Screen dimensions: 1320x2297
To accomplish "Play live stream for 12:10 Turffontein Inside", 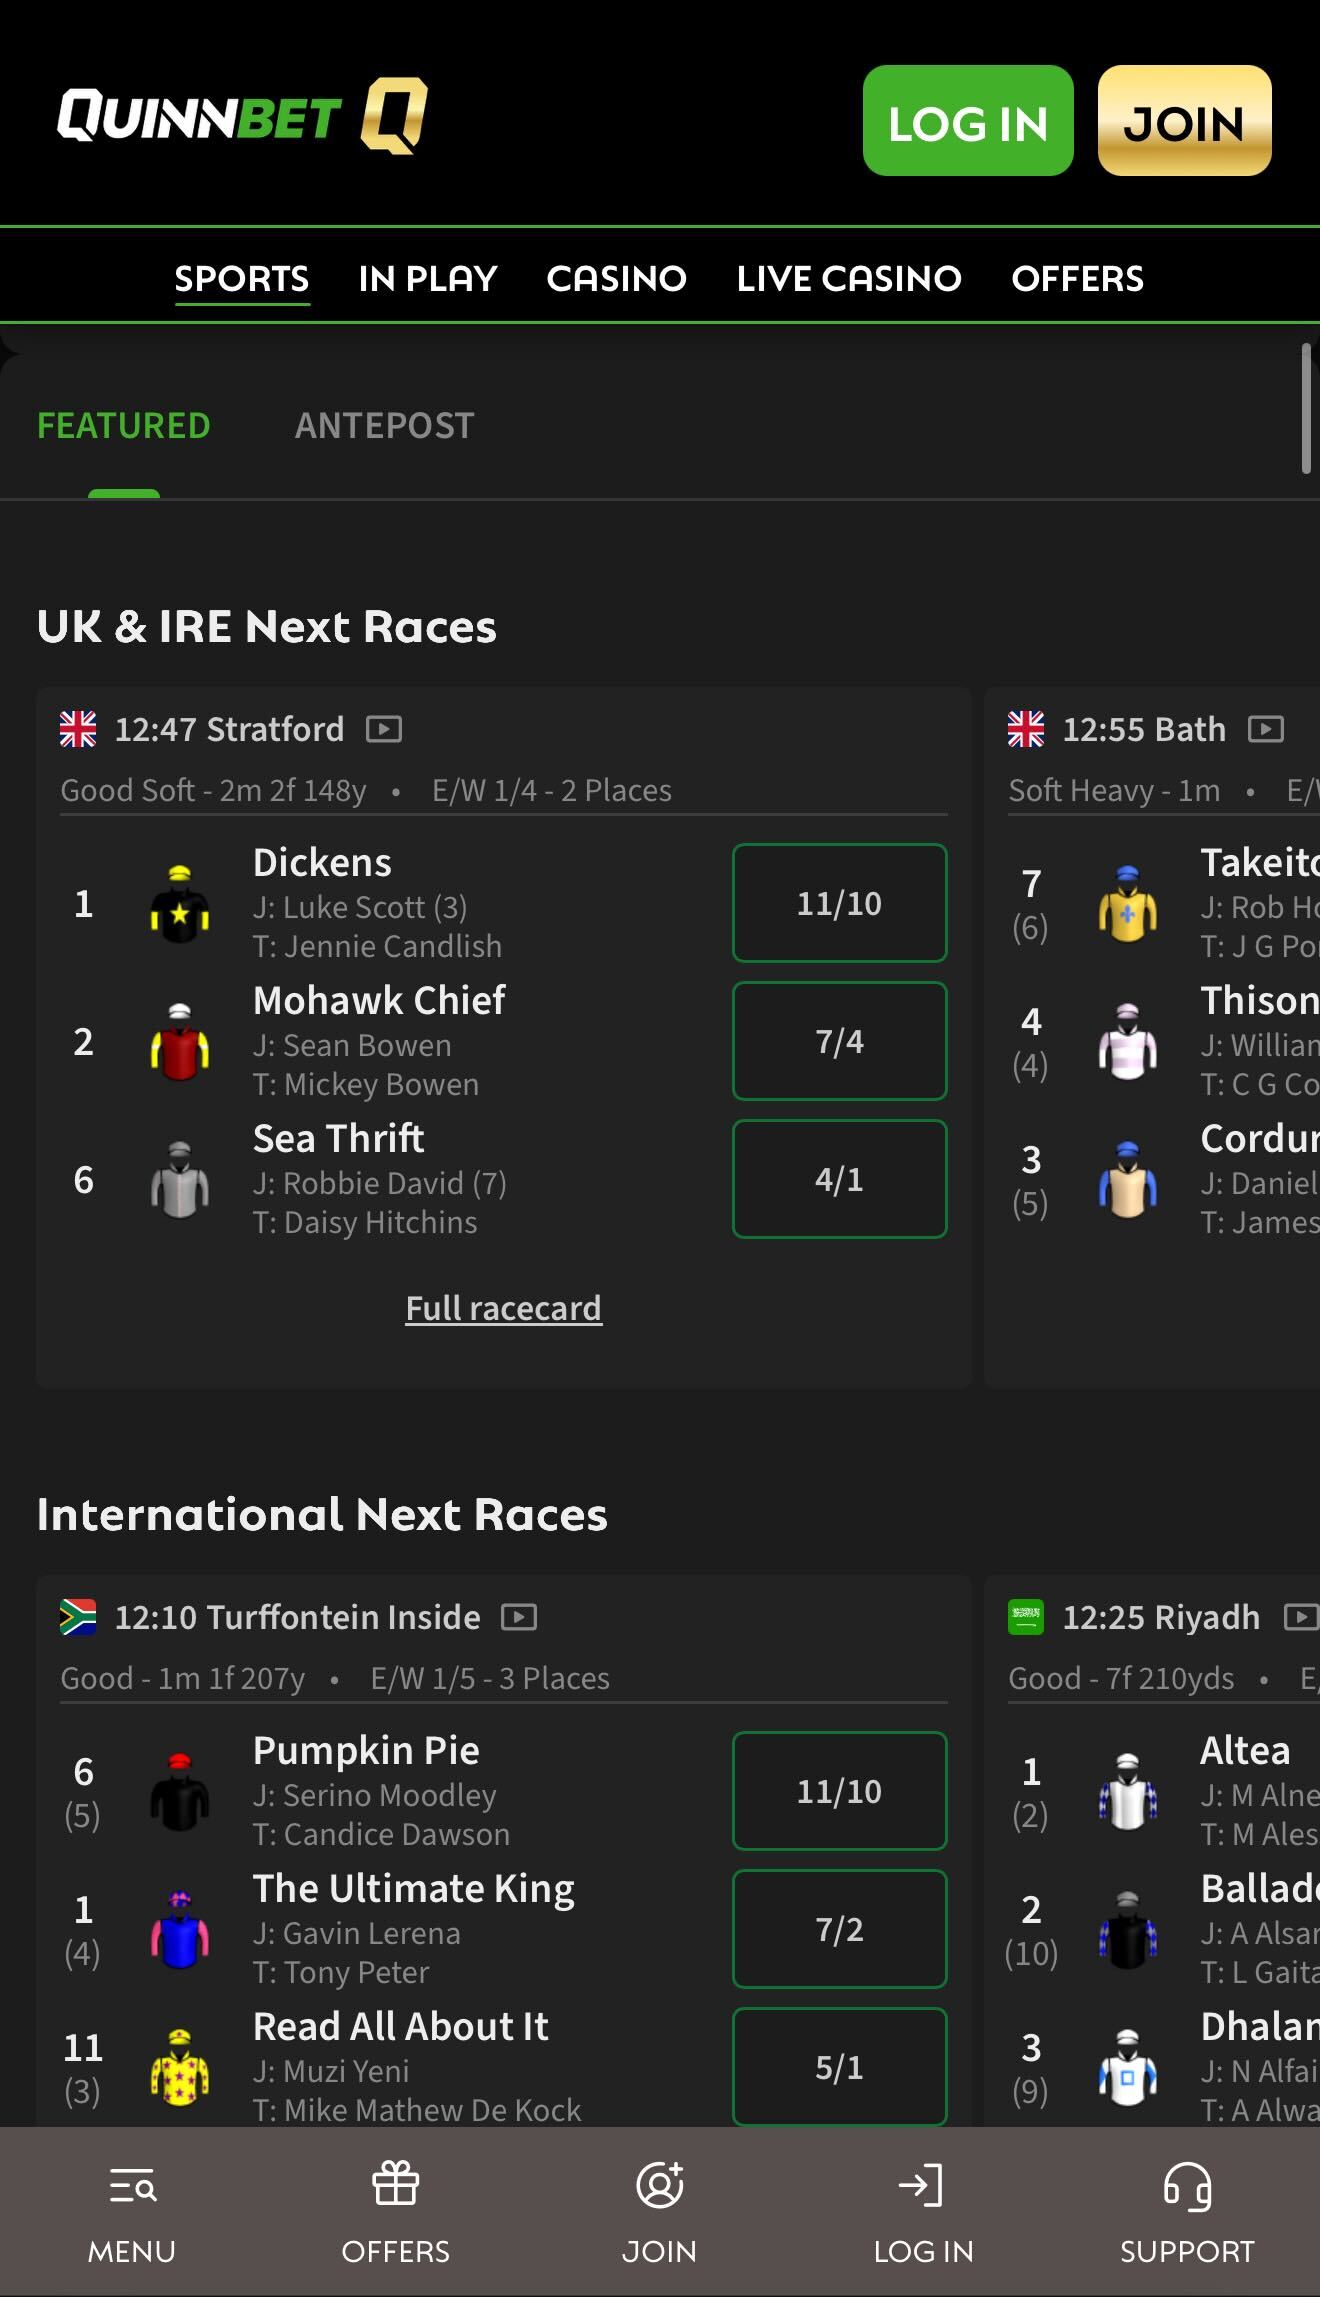I will click(519, 1617).
